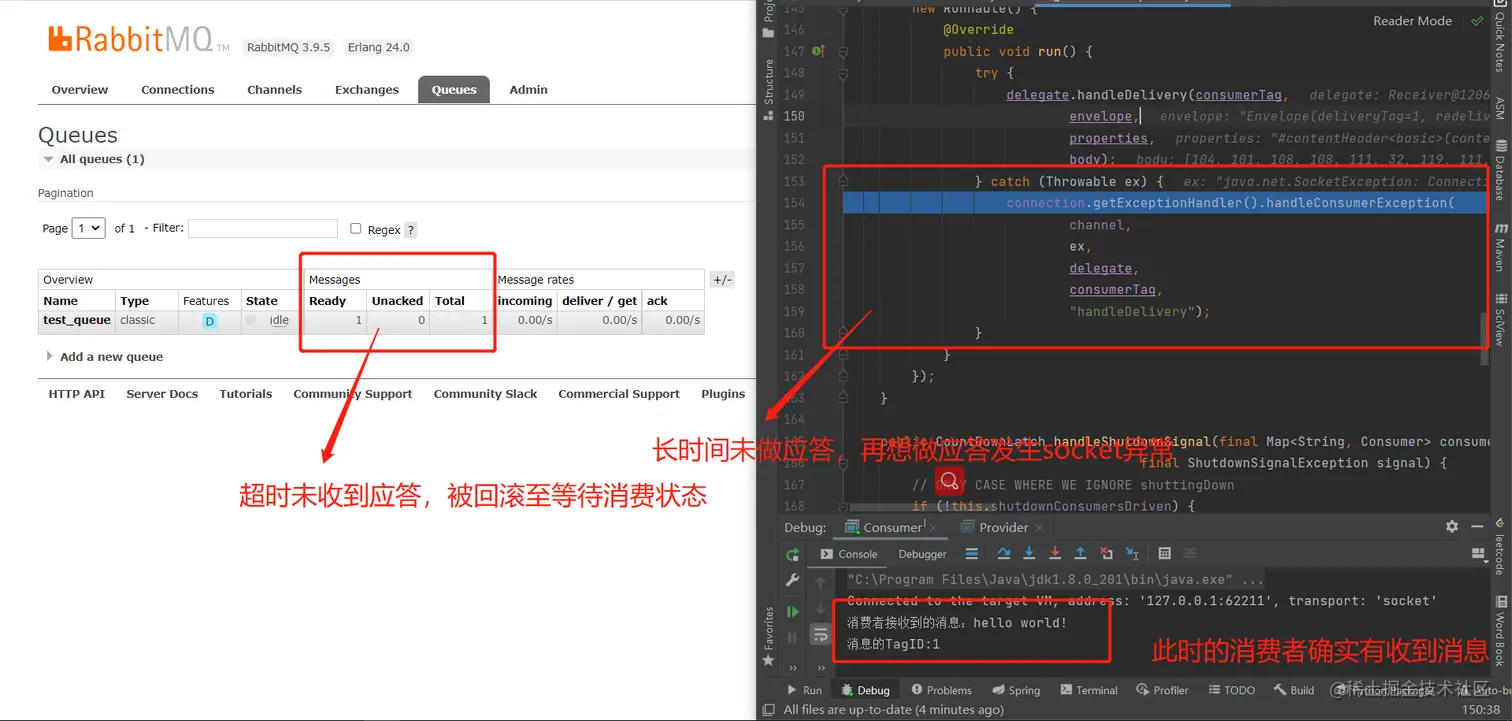Screen dimensions: 1512x721
Task: Click the Step Into debugger icon
Action: tap(1028, 553)
